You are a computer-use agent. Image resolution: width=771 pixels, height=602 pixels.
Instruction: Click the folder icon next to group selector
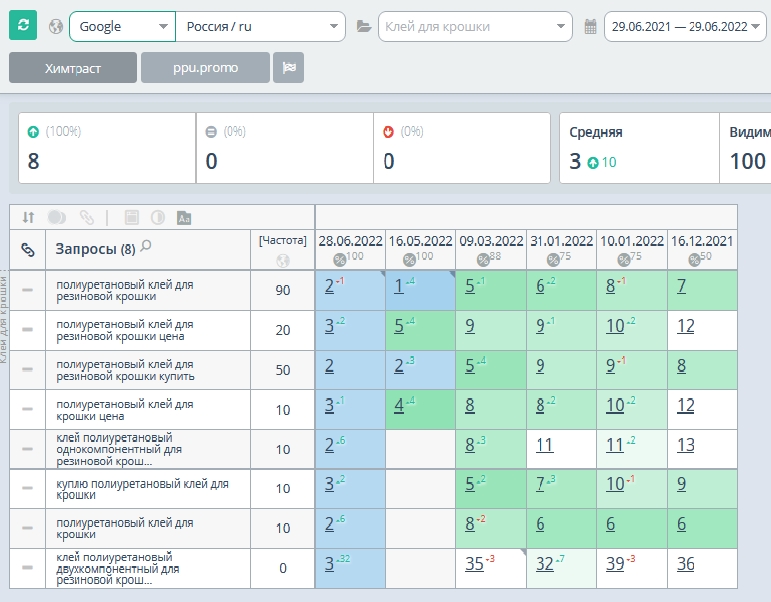(x=364, y=26)
